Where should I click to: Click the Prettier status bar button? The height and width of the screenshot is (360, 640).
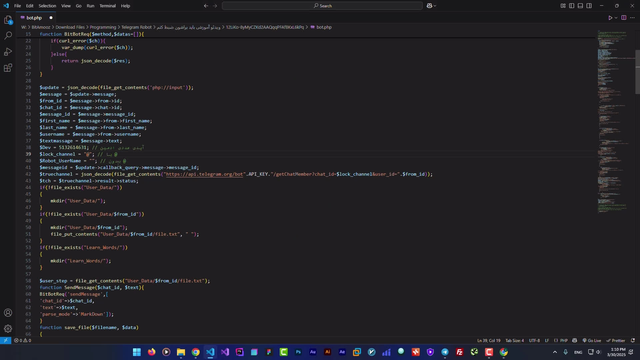(x=616, y=340)
